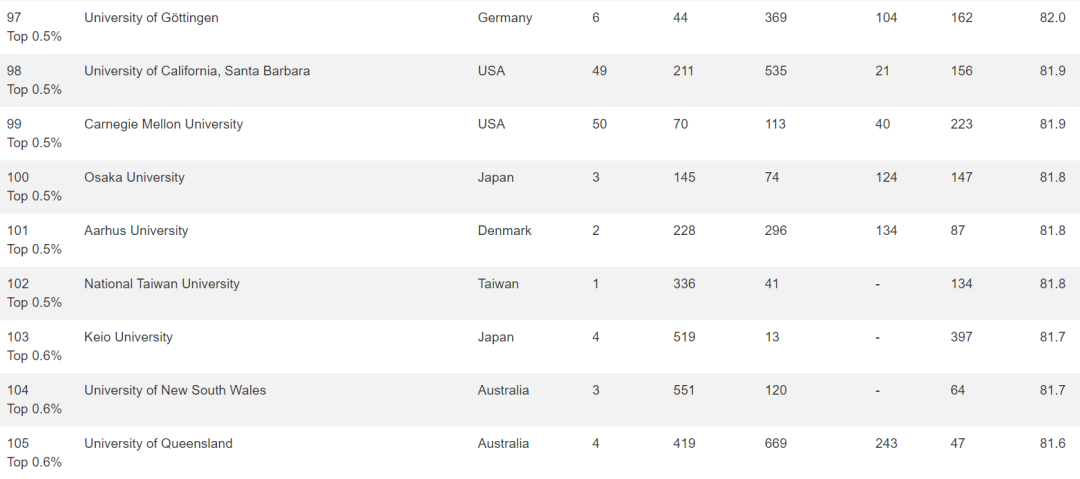Click the rank 97 cell
This screenshot has height=479, width=1080.
[34, 27]
